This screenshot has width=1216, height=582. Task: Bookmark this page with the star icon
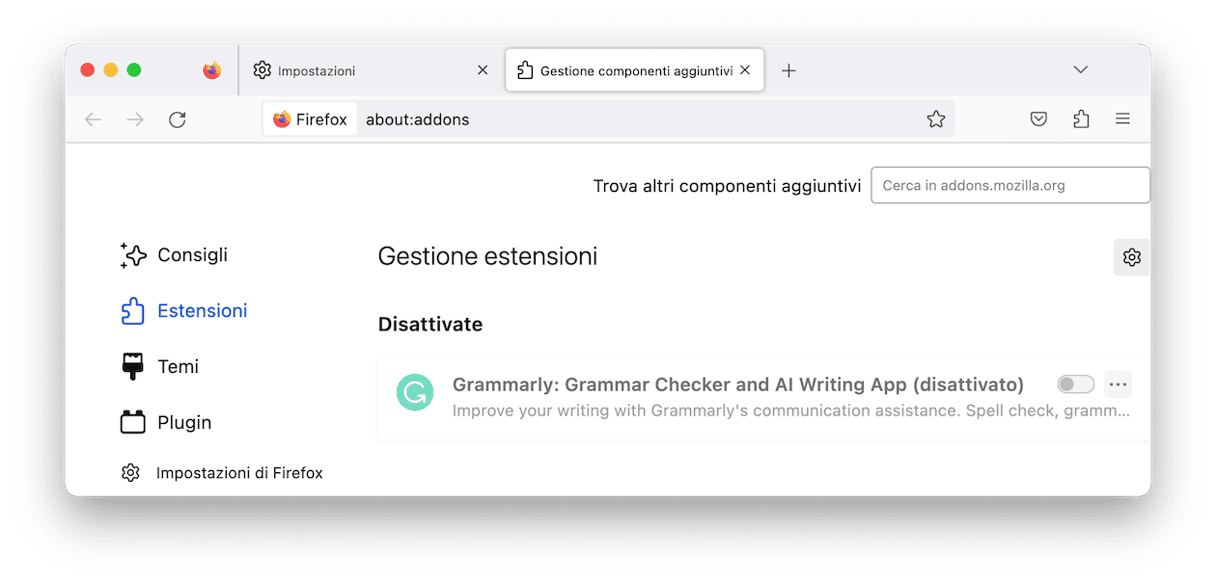tap(936, 119)
